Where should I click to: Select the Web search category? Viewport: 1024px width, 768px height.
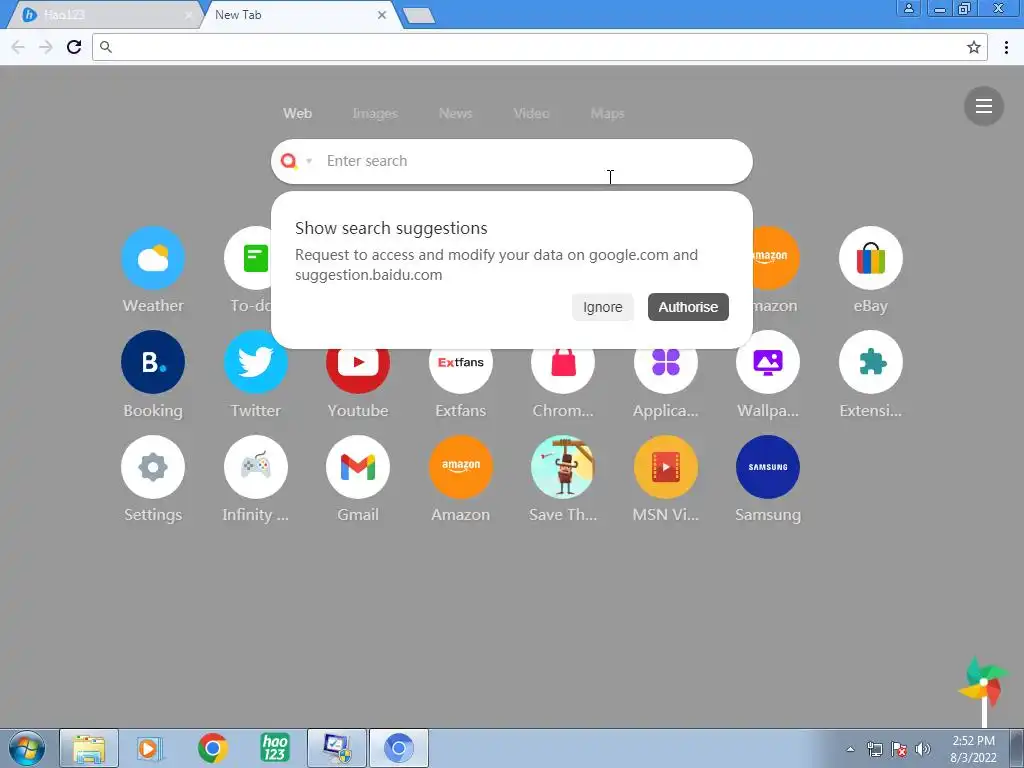point(297,113)
